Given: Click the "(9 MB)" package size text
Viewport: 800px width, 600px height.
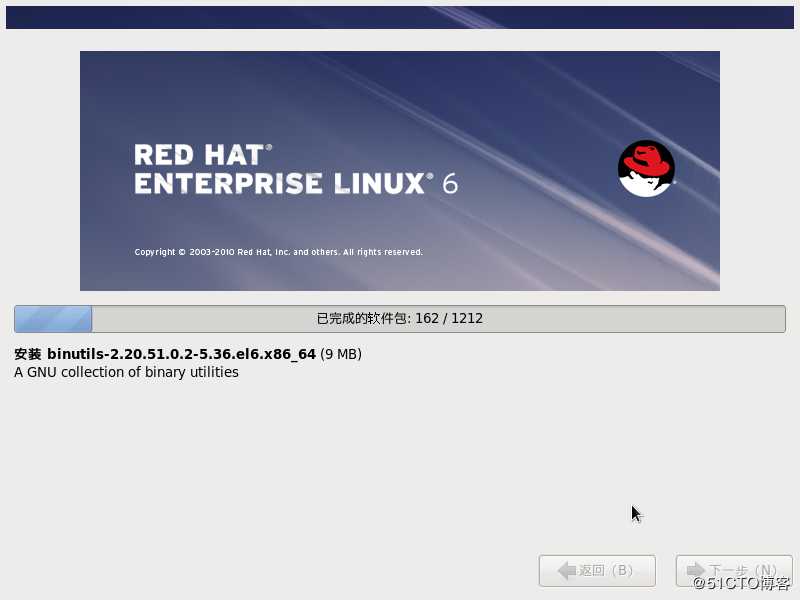Looking at the screenshot, I should (x=341, y=354).
